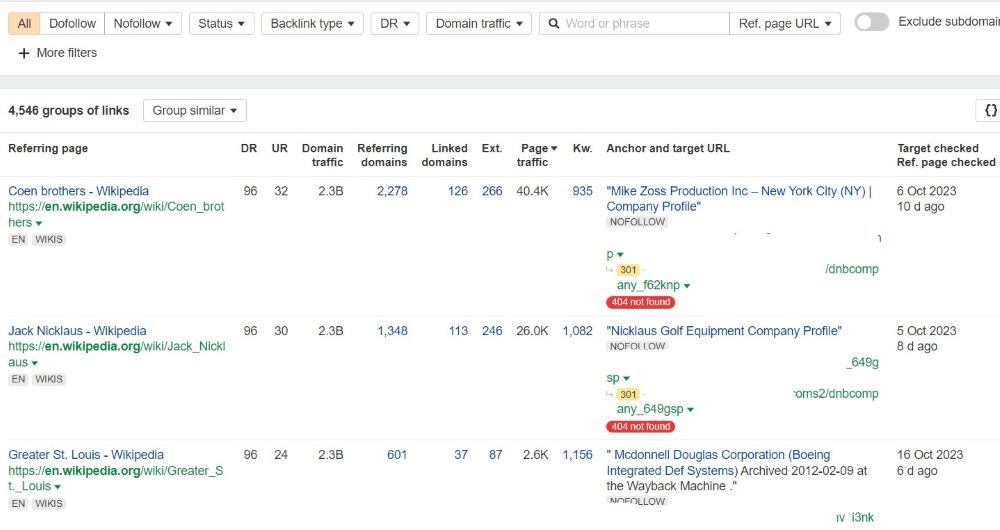Click the 935 keywords value

point(582,191)
